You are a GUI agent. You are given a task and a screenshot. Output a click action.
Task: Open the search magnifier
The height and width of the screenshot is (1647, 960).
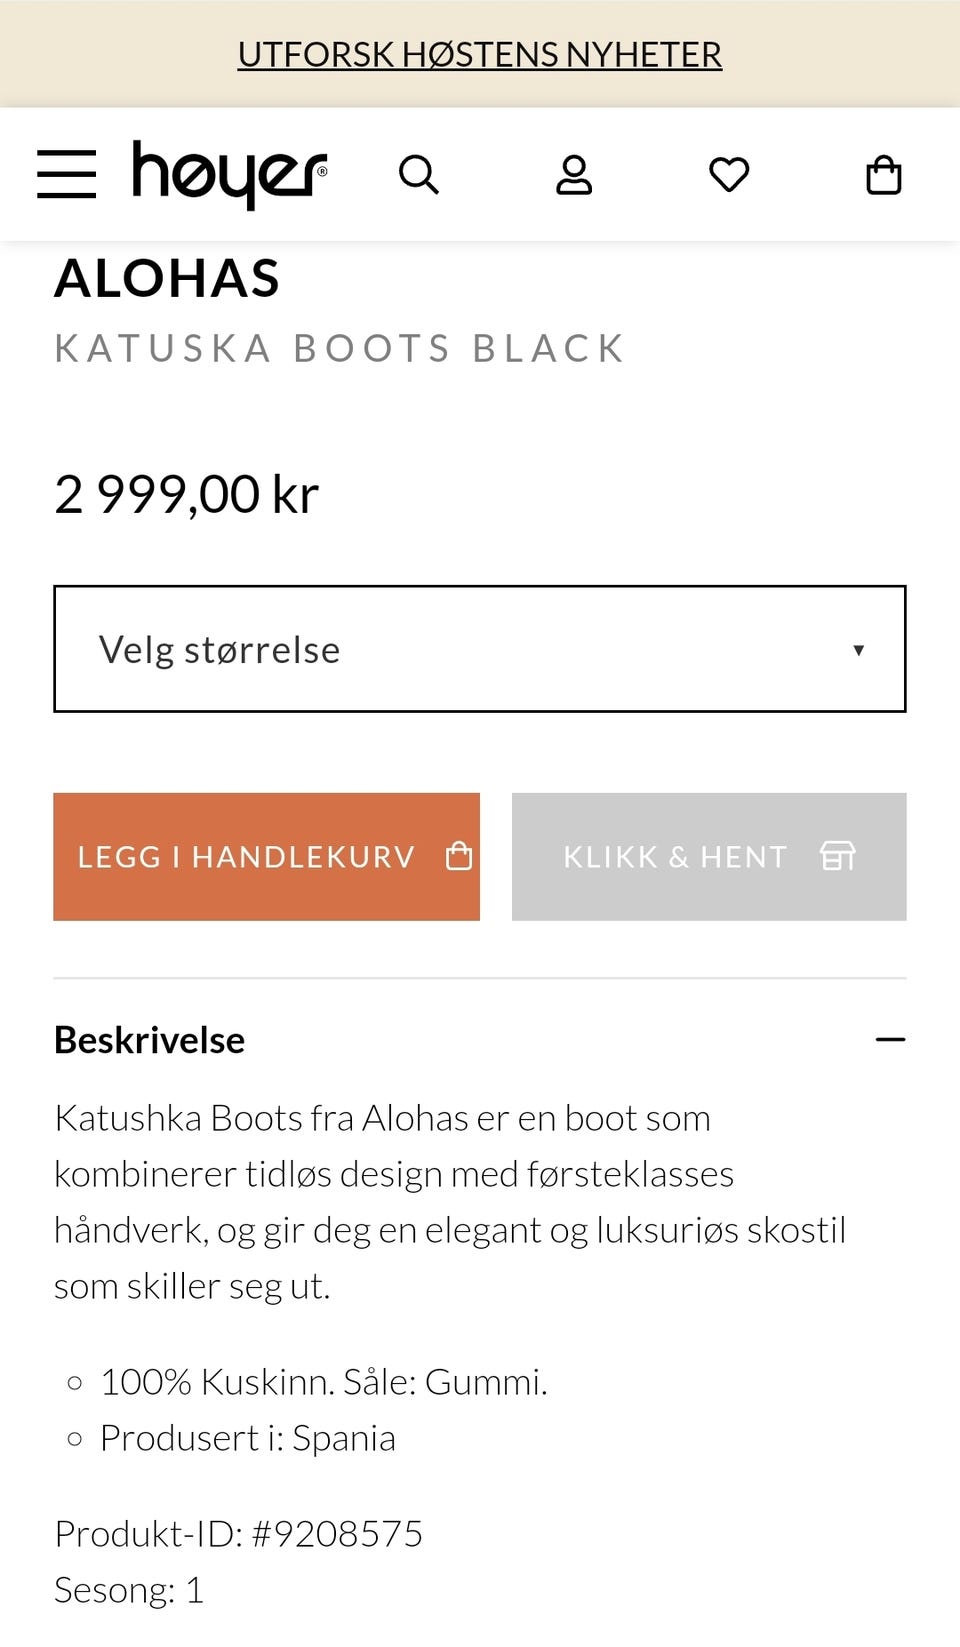(419, 173)
